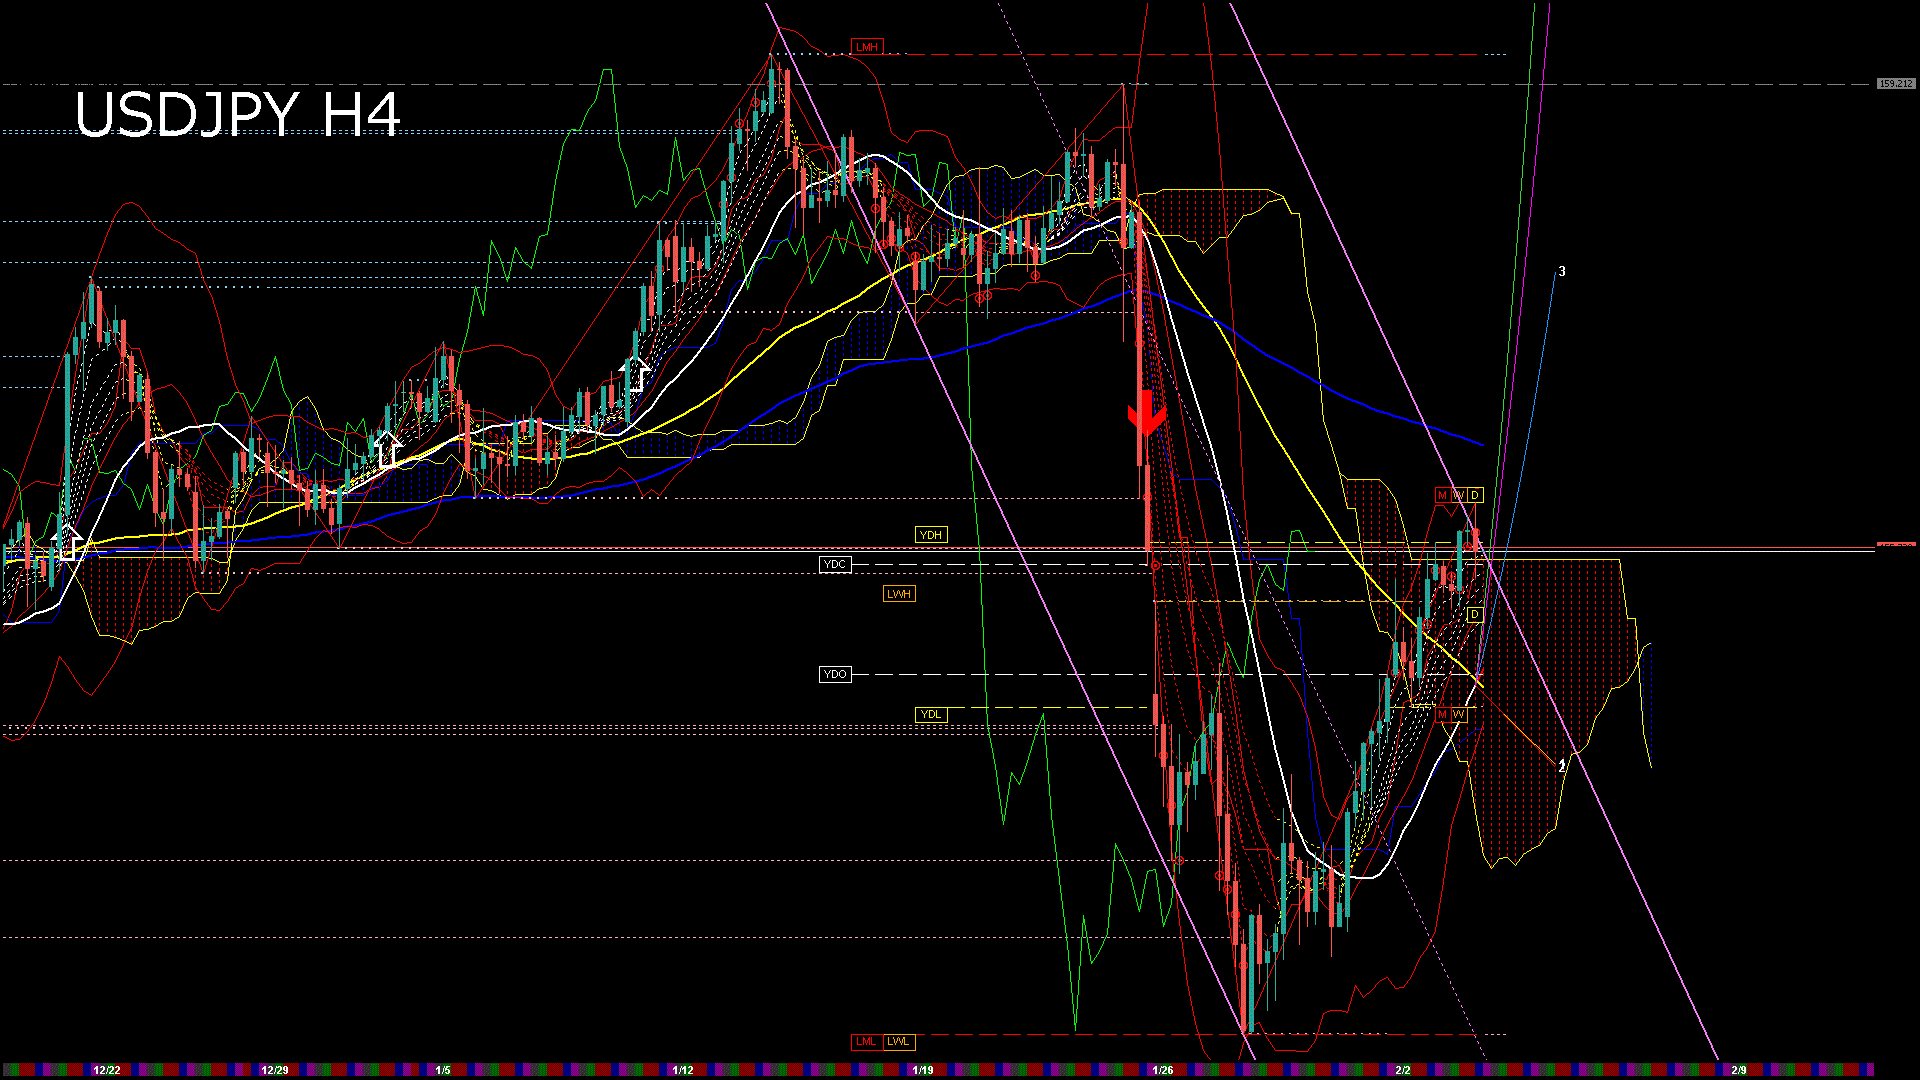Click the white up arrow near 1/12

(634, 374)
